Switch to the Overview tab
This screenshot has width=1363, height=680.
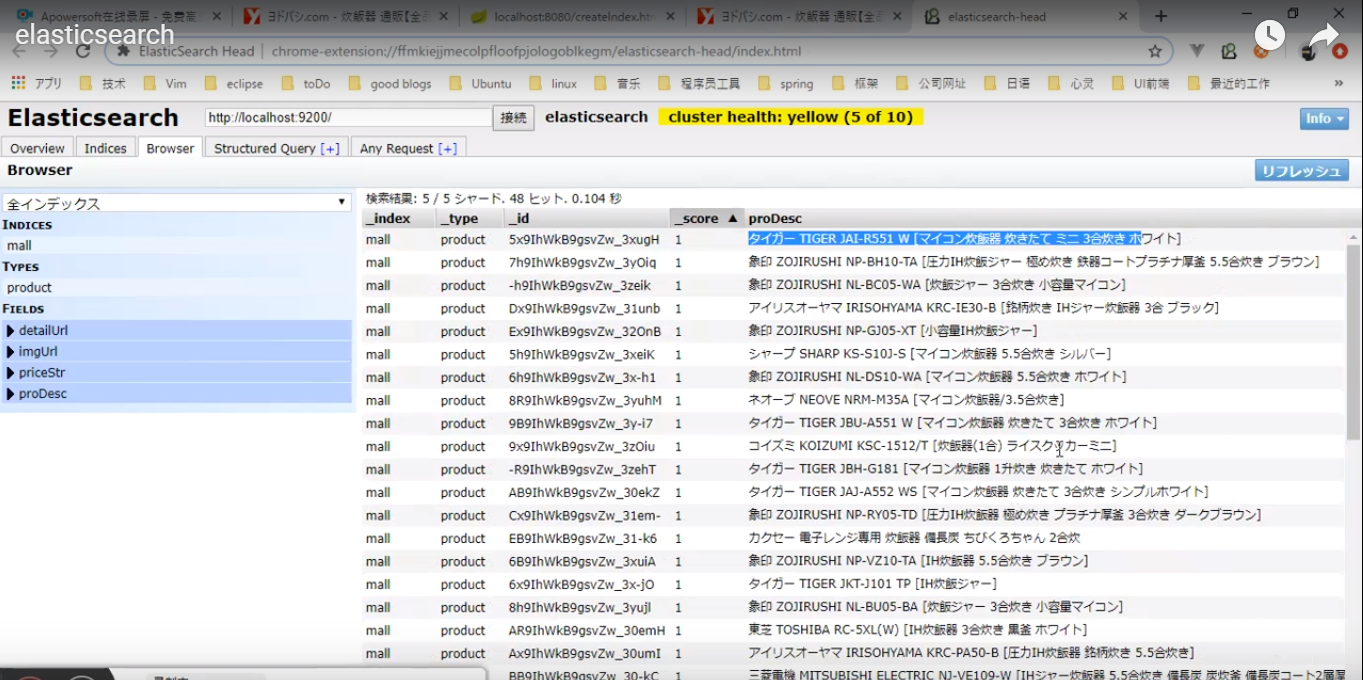[37, 148]
